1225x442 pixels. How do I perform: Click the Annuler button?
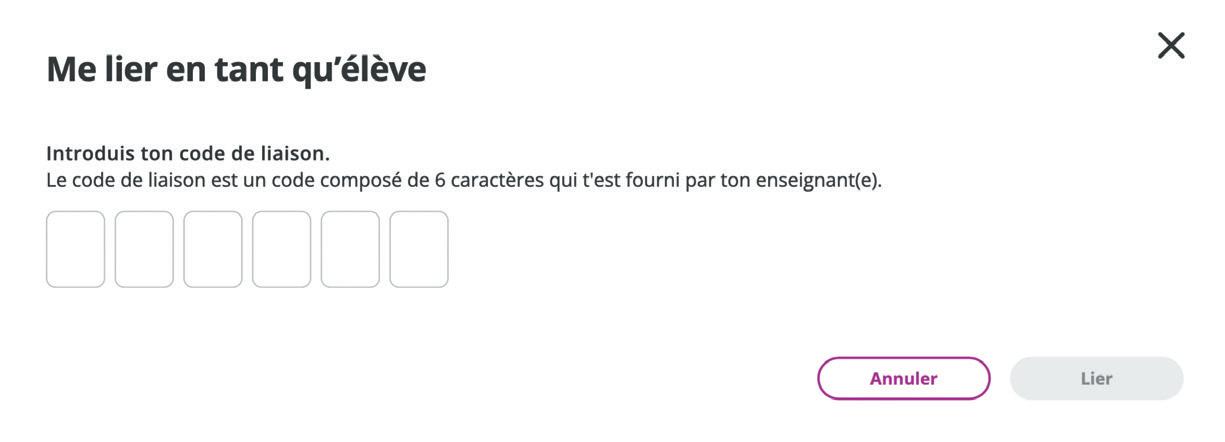pyautogui.click(x=904, y=378)
